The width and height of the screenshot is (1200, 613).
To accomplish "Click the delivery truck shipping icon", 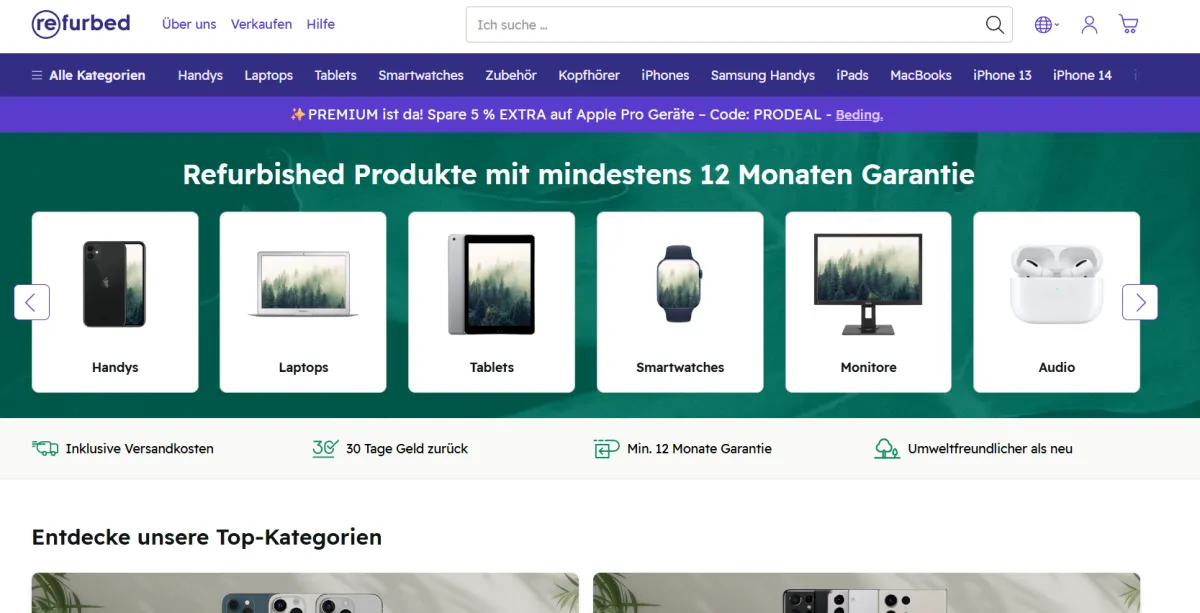I will (45, 449).
